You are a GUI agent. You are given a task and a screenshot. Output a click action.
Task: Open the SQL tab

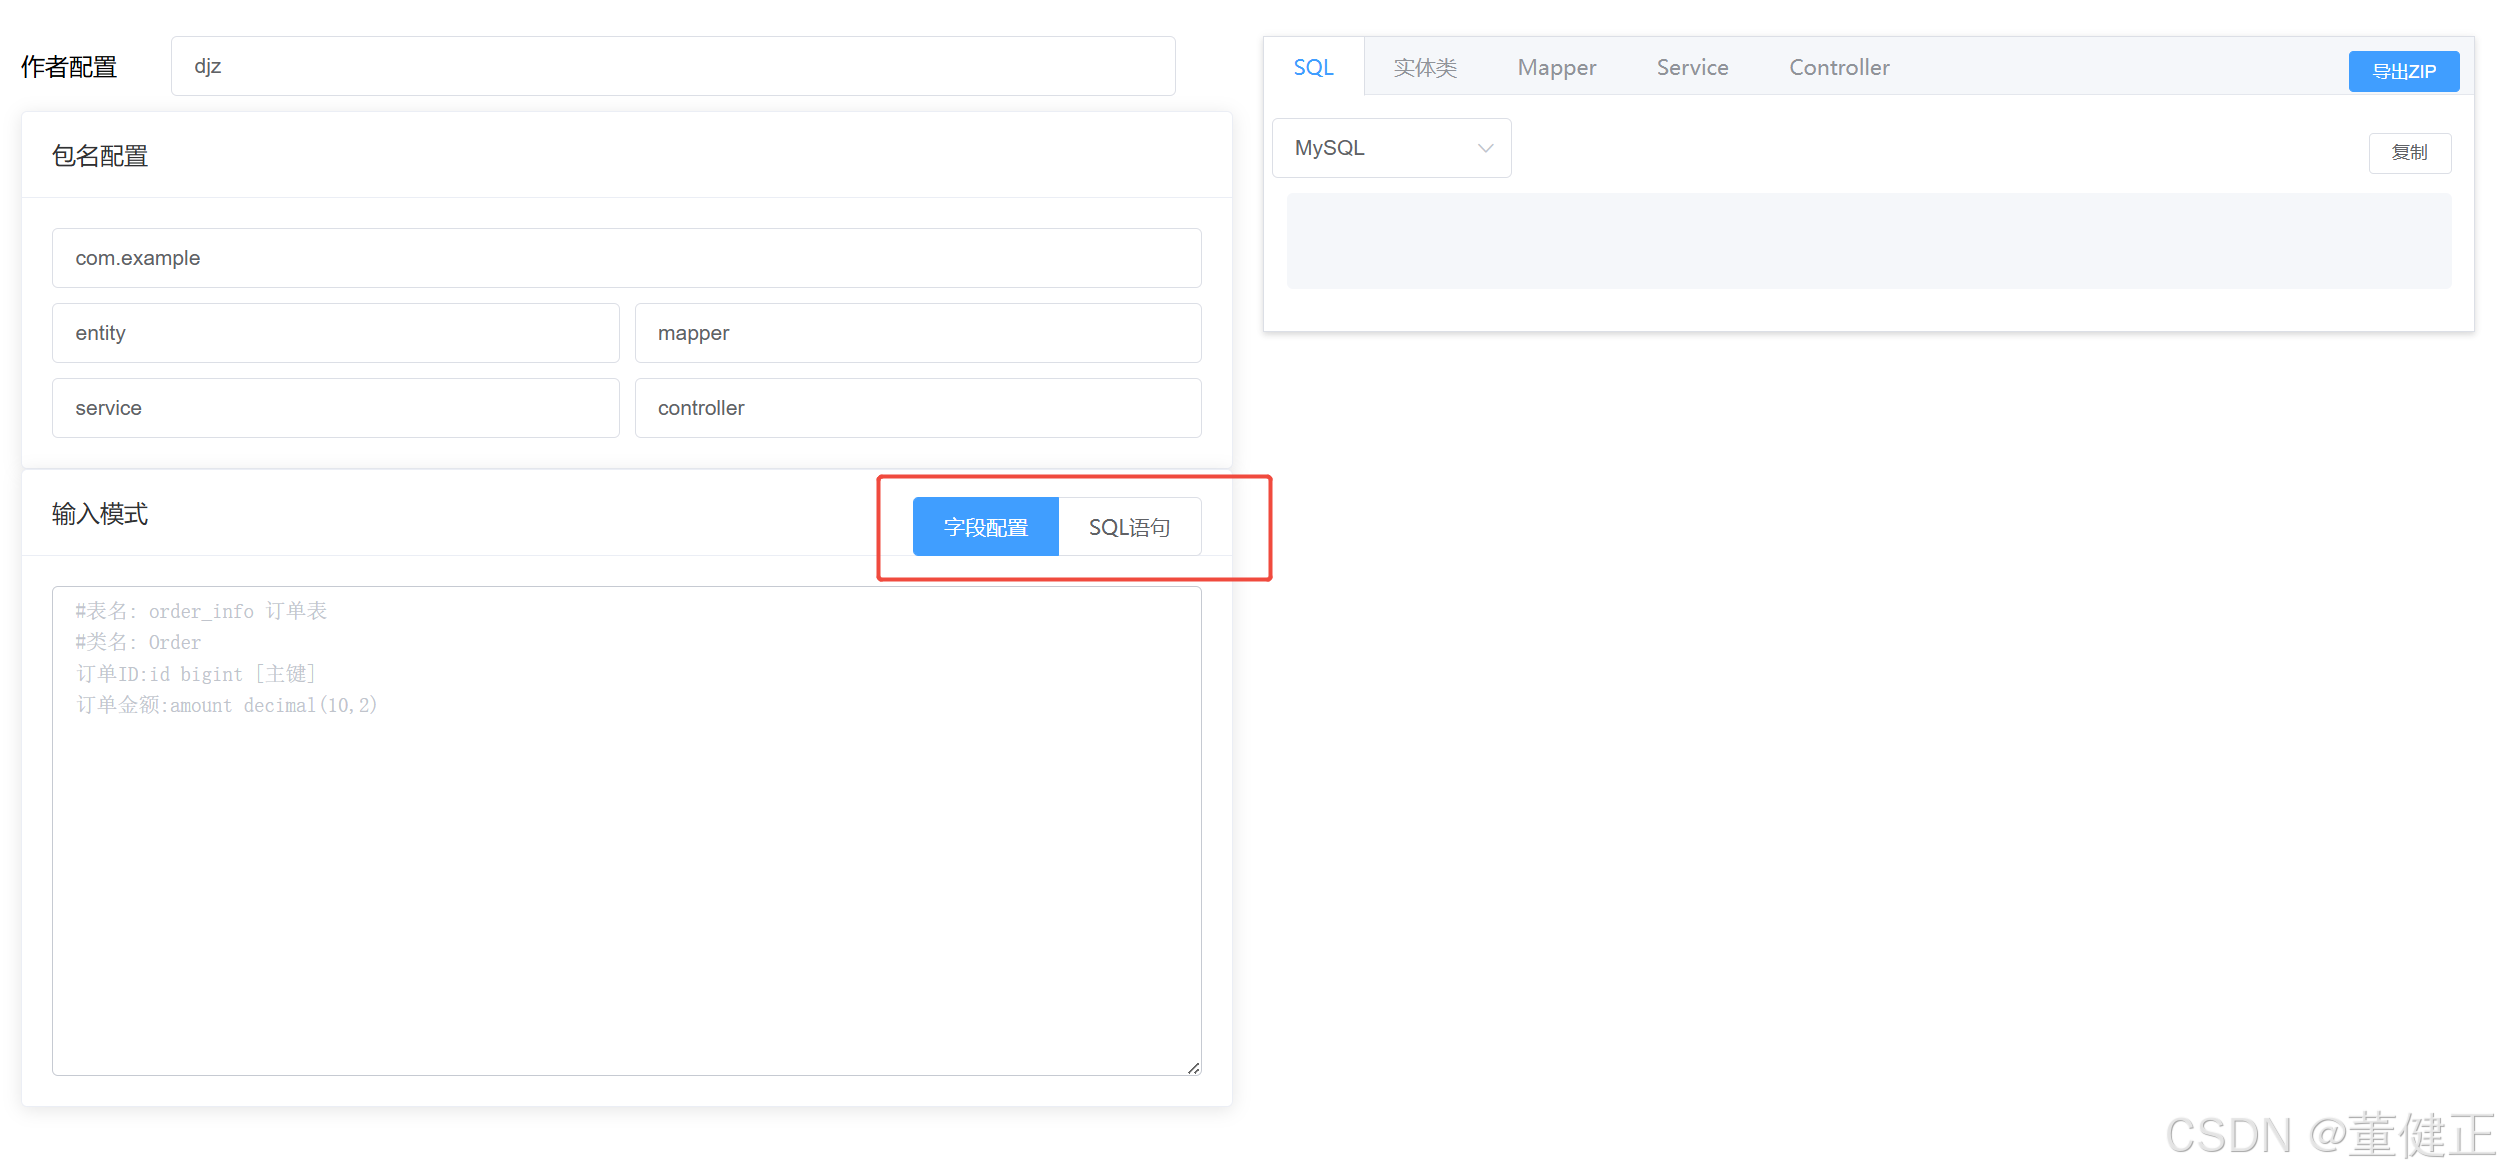click(1313, 67)
